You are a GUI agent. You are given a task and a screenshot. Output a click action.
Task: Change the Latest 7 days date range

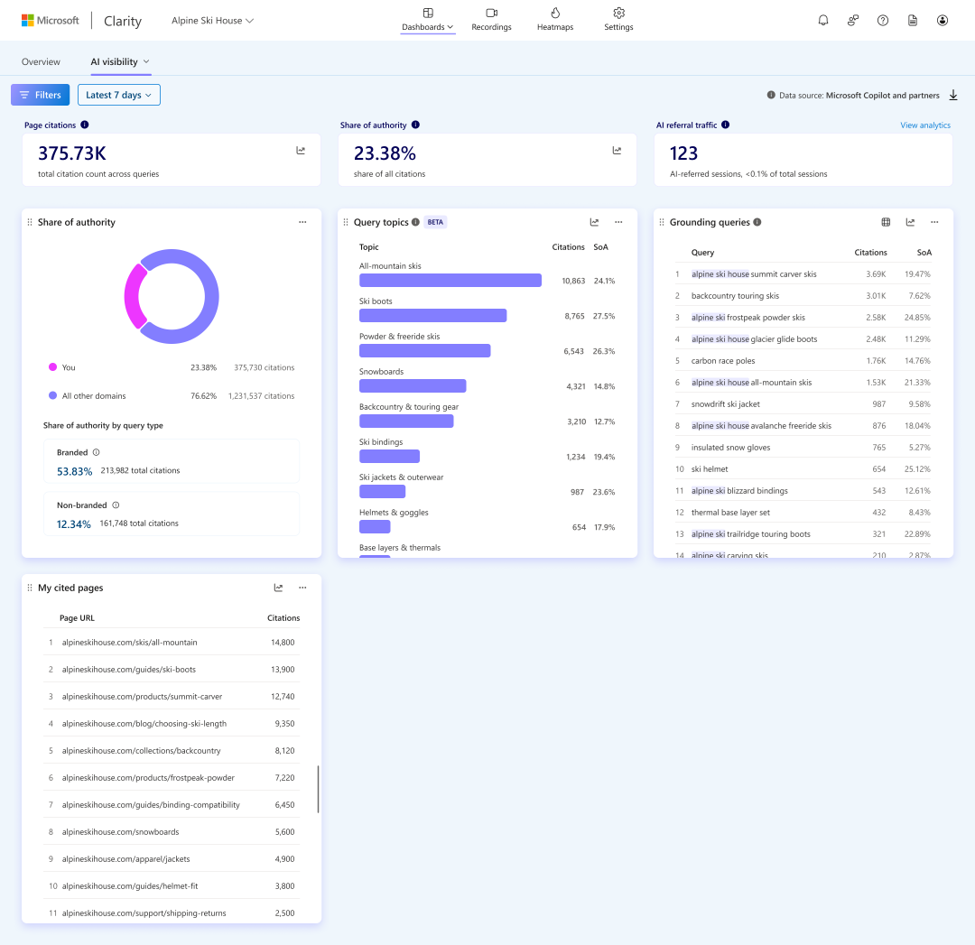119,95
